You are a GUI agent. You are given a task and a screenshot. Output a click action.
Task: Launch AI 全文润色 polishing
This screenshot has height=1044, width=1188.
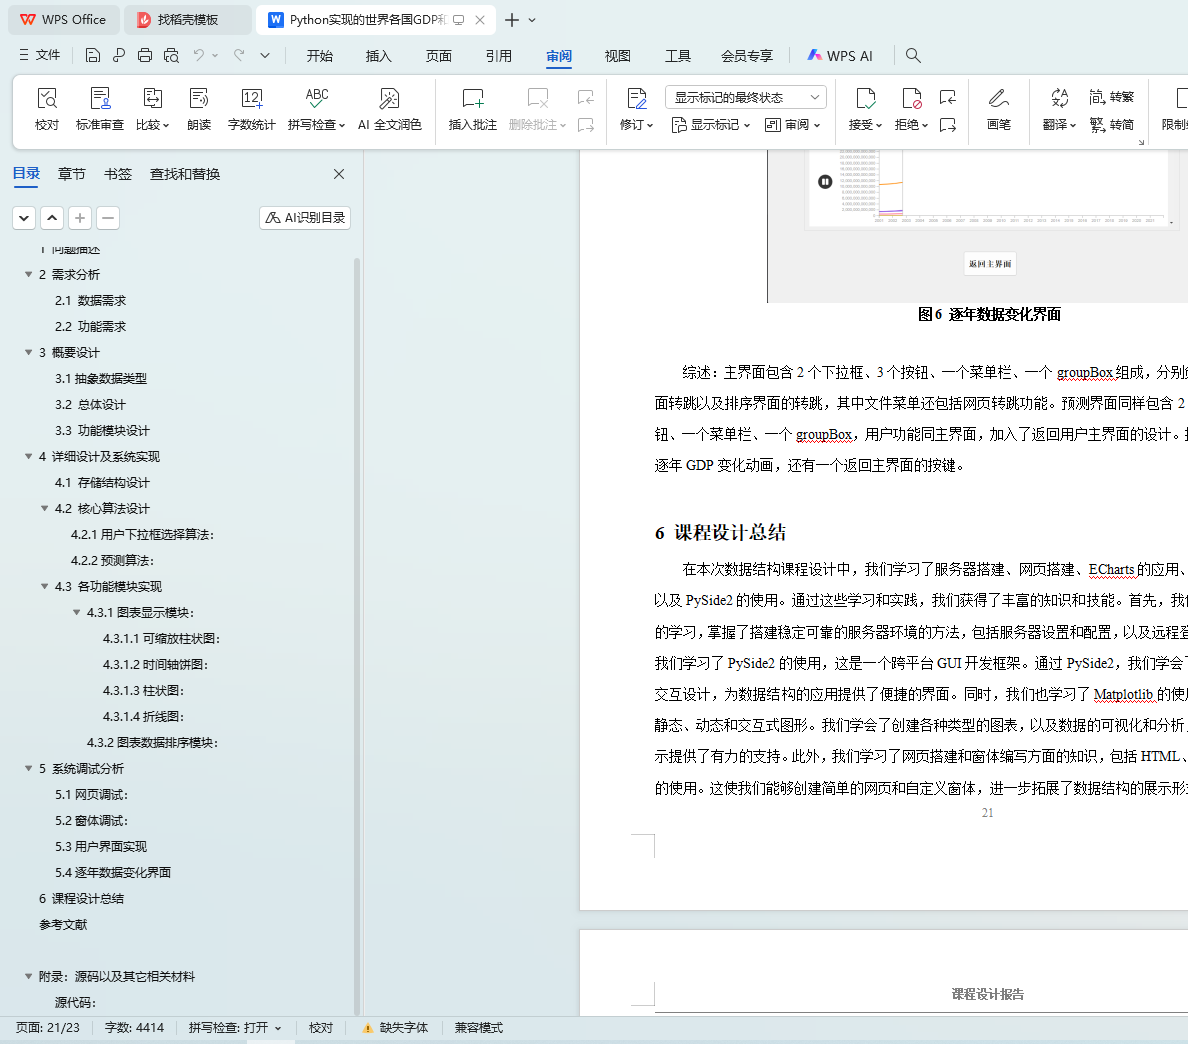click(x=389, y=109)
